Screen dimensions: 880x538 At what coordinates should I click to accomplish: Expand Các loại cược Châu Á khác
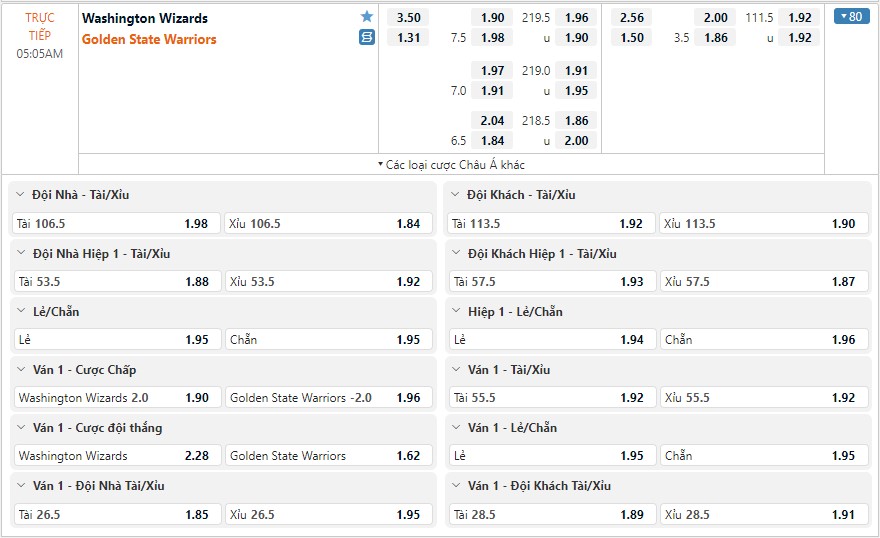click(x=451, y=164)
